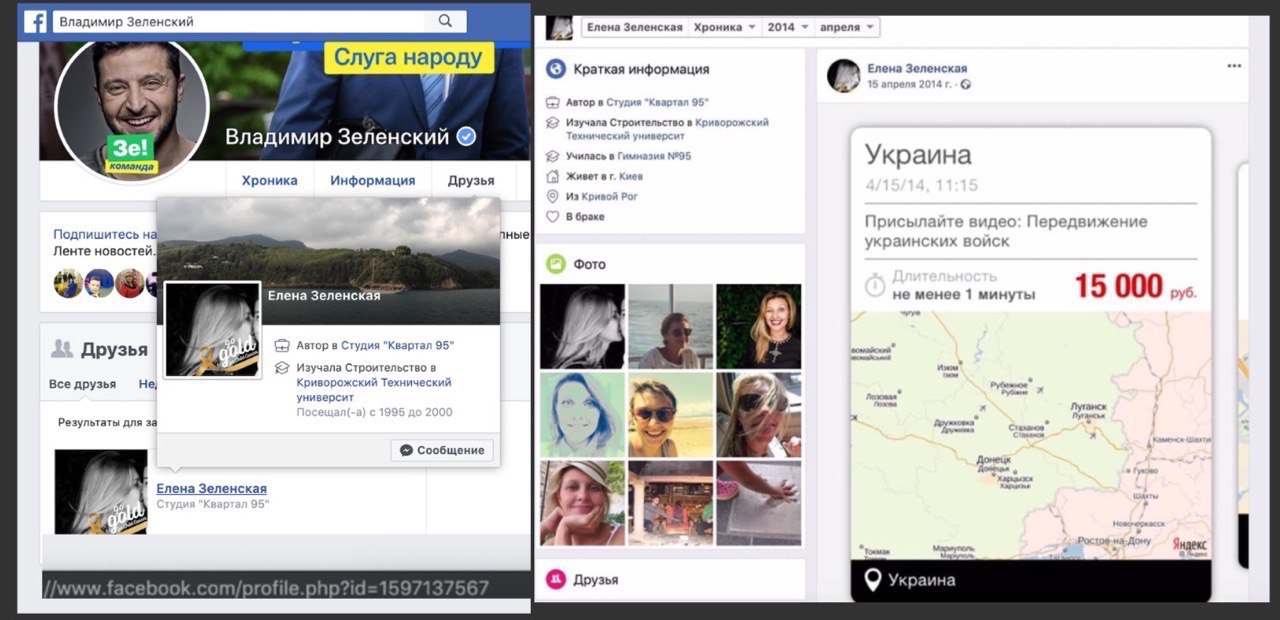
Task: Click the Киев city link
Action: pos(630,176)
